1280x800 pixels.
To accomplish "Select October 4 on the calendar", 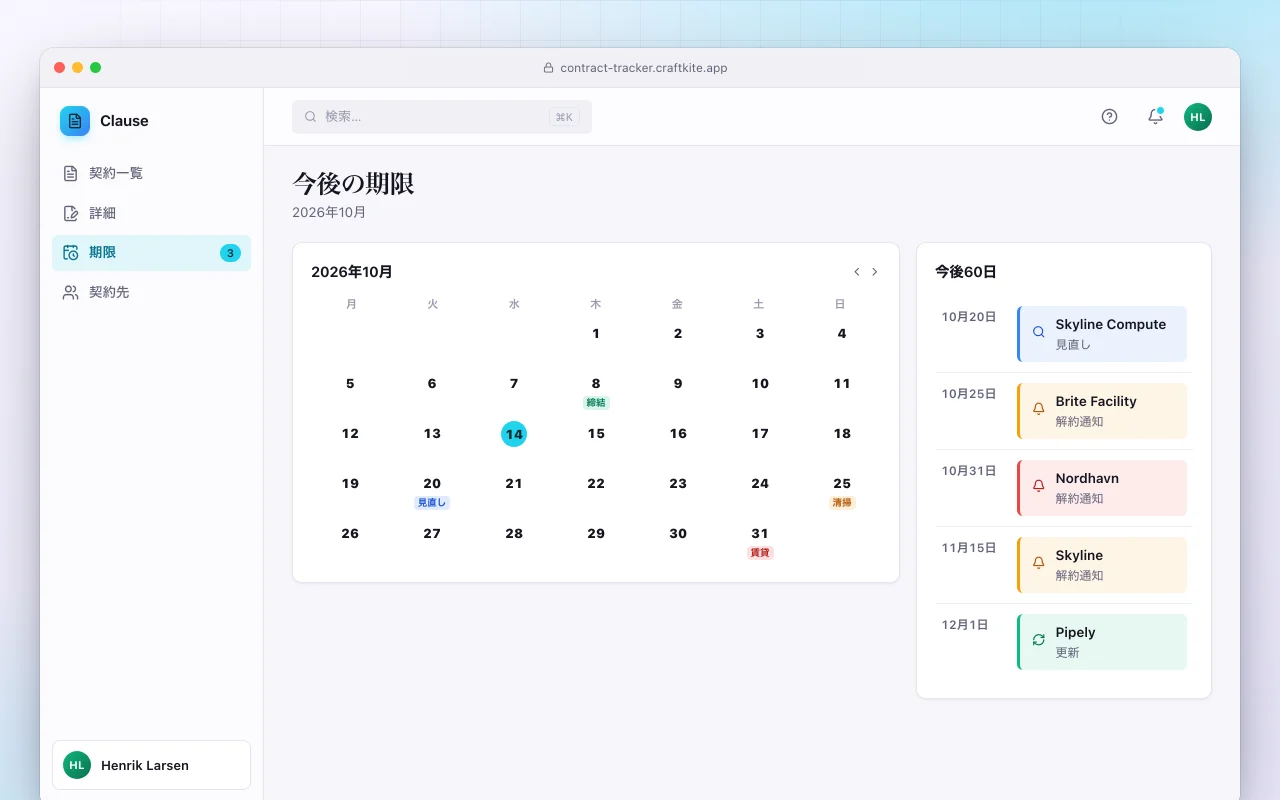I will (x=842, y=334).
